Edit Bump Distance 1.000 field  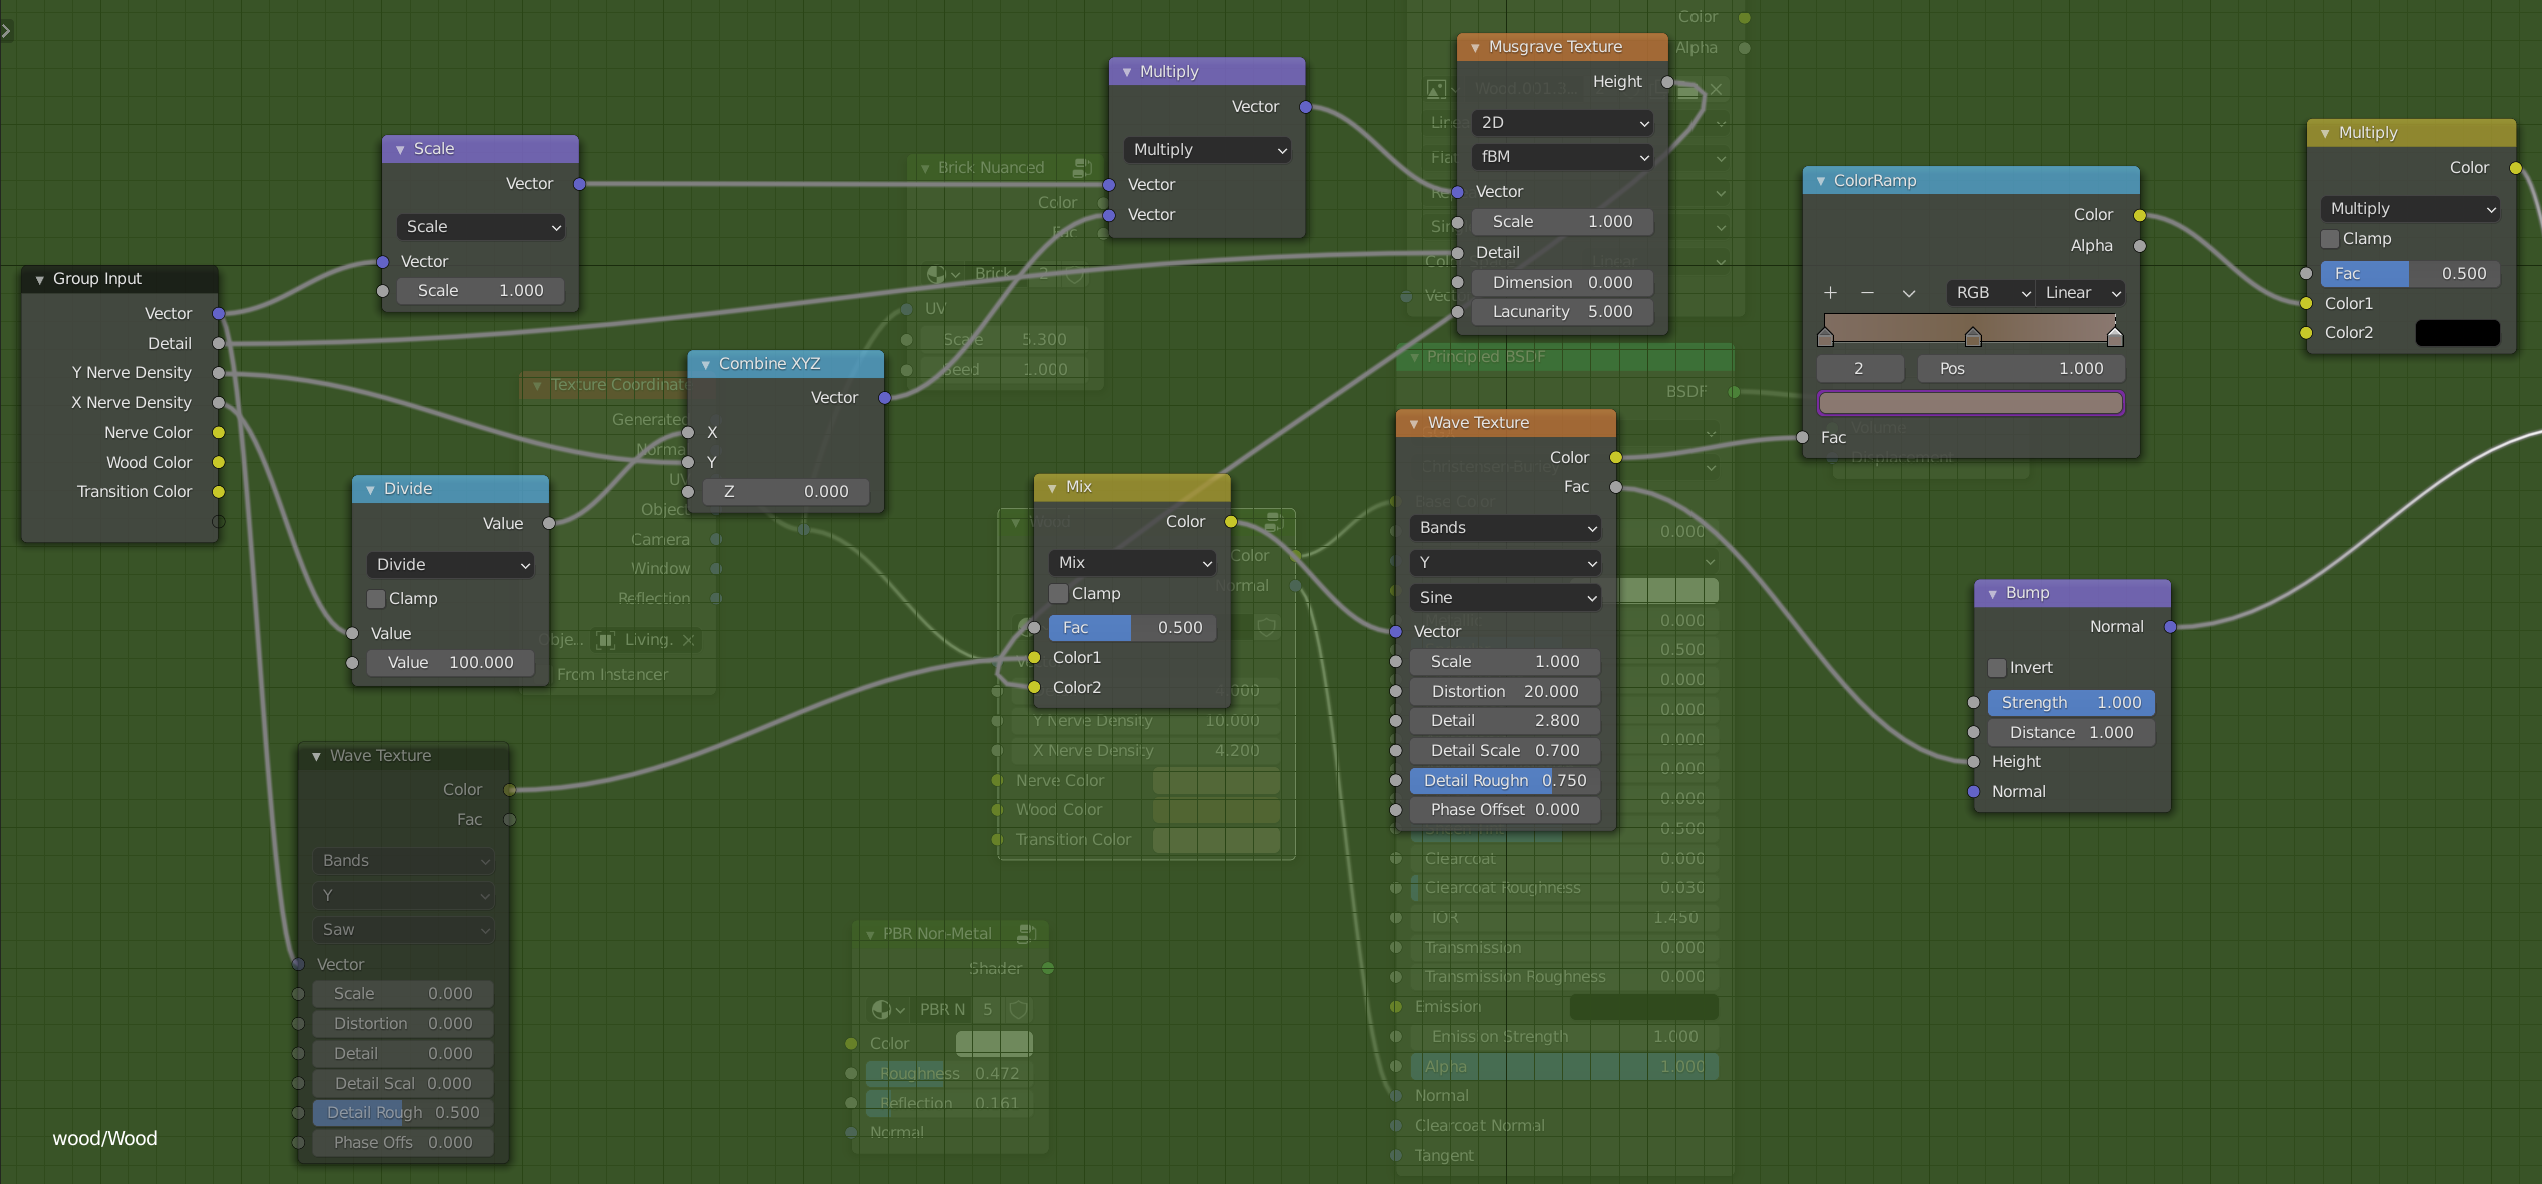(x=2071, y=733)
